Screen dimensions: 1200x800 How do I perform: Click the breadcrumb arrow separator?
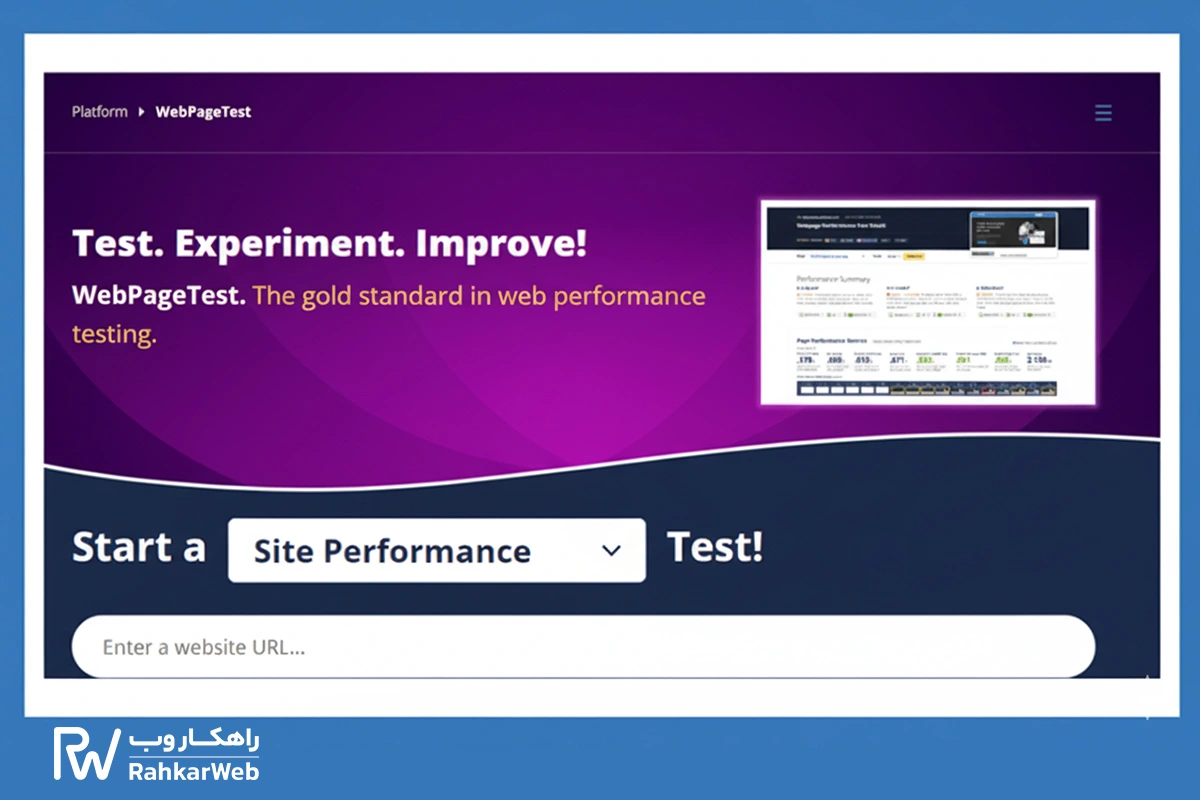(x=142, y=112)
